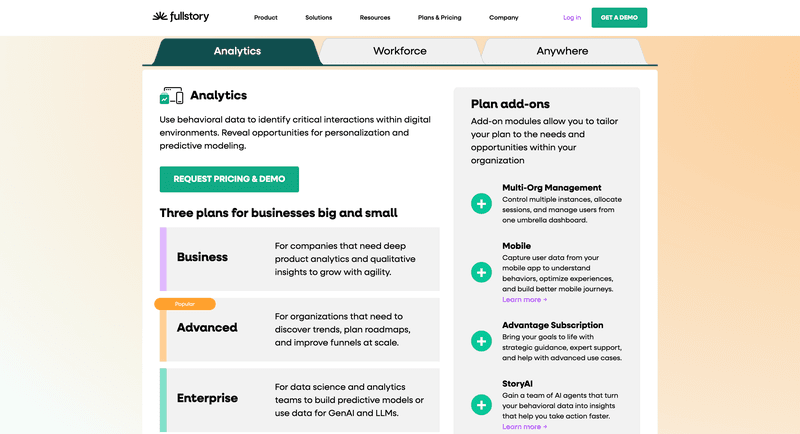The image size is (800, 434).
Task: Click the Log in link
Action: point(572,18)
